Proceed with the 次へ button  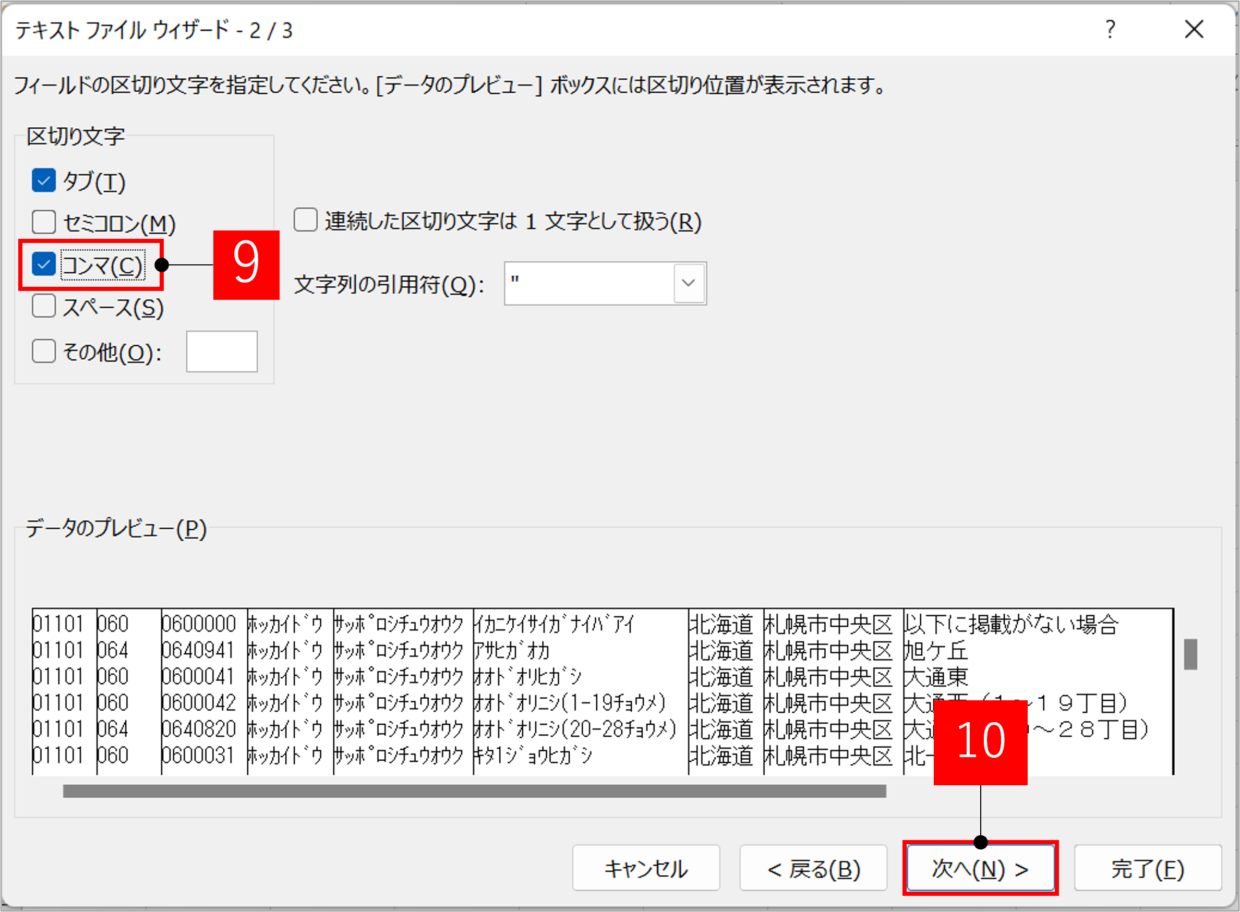point(980,868)
